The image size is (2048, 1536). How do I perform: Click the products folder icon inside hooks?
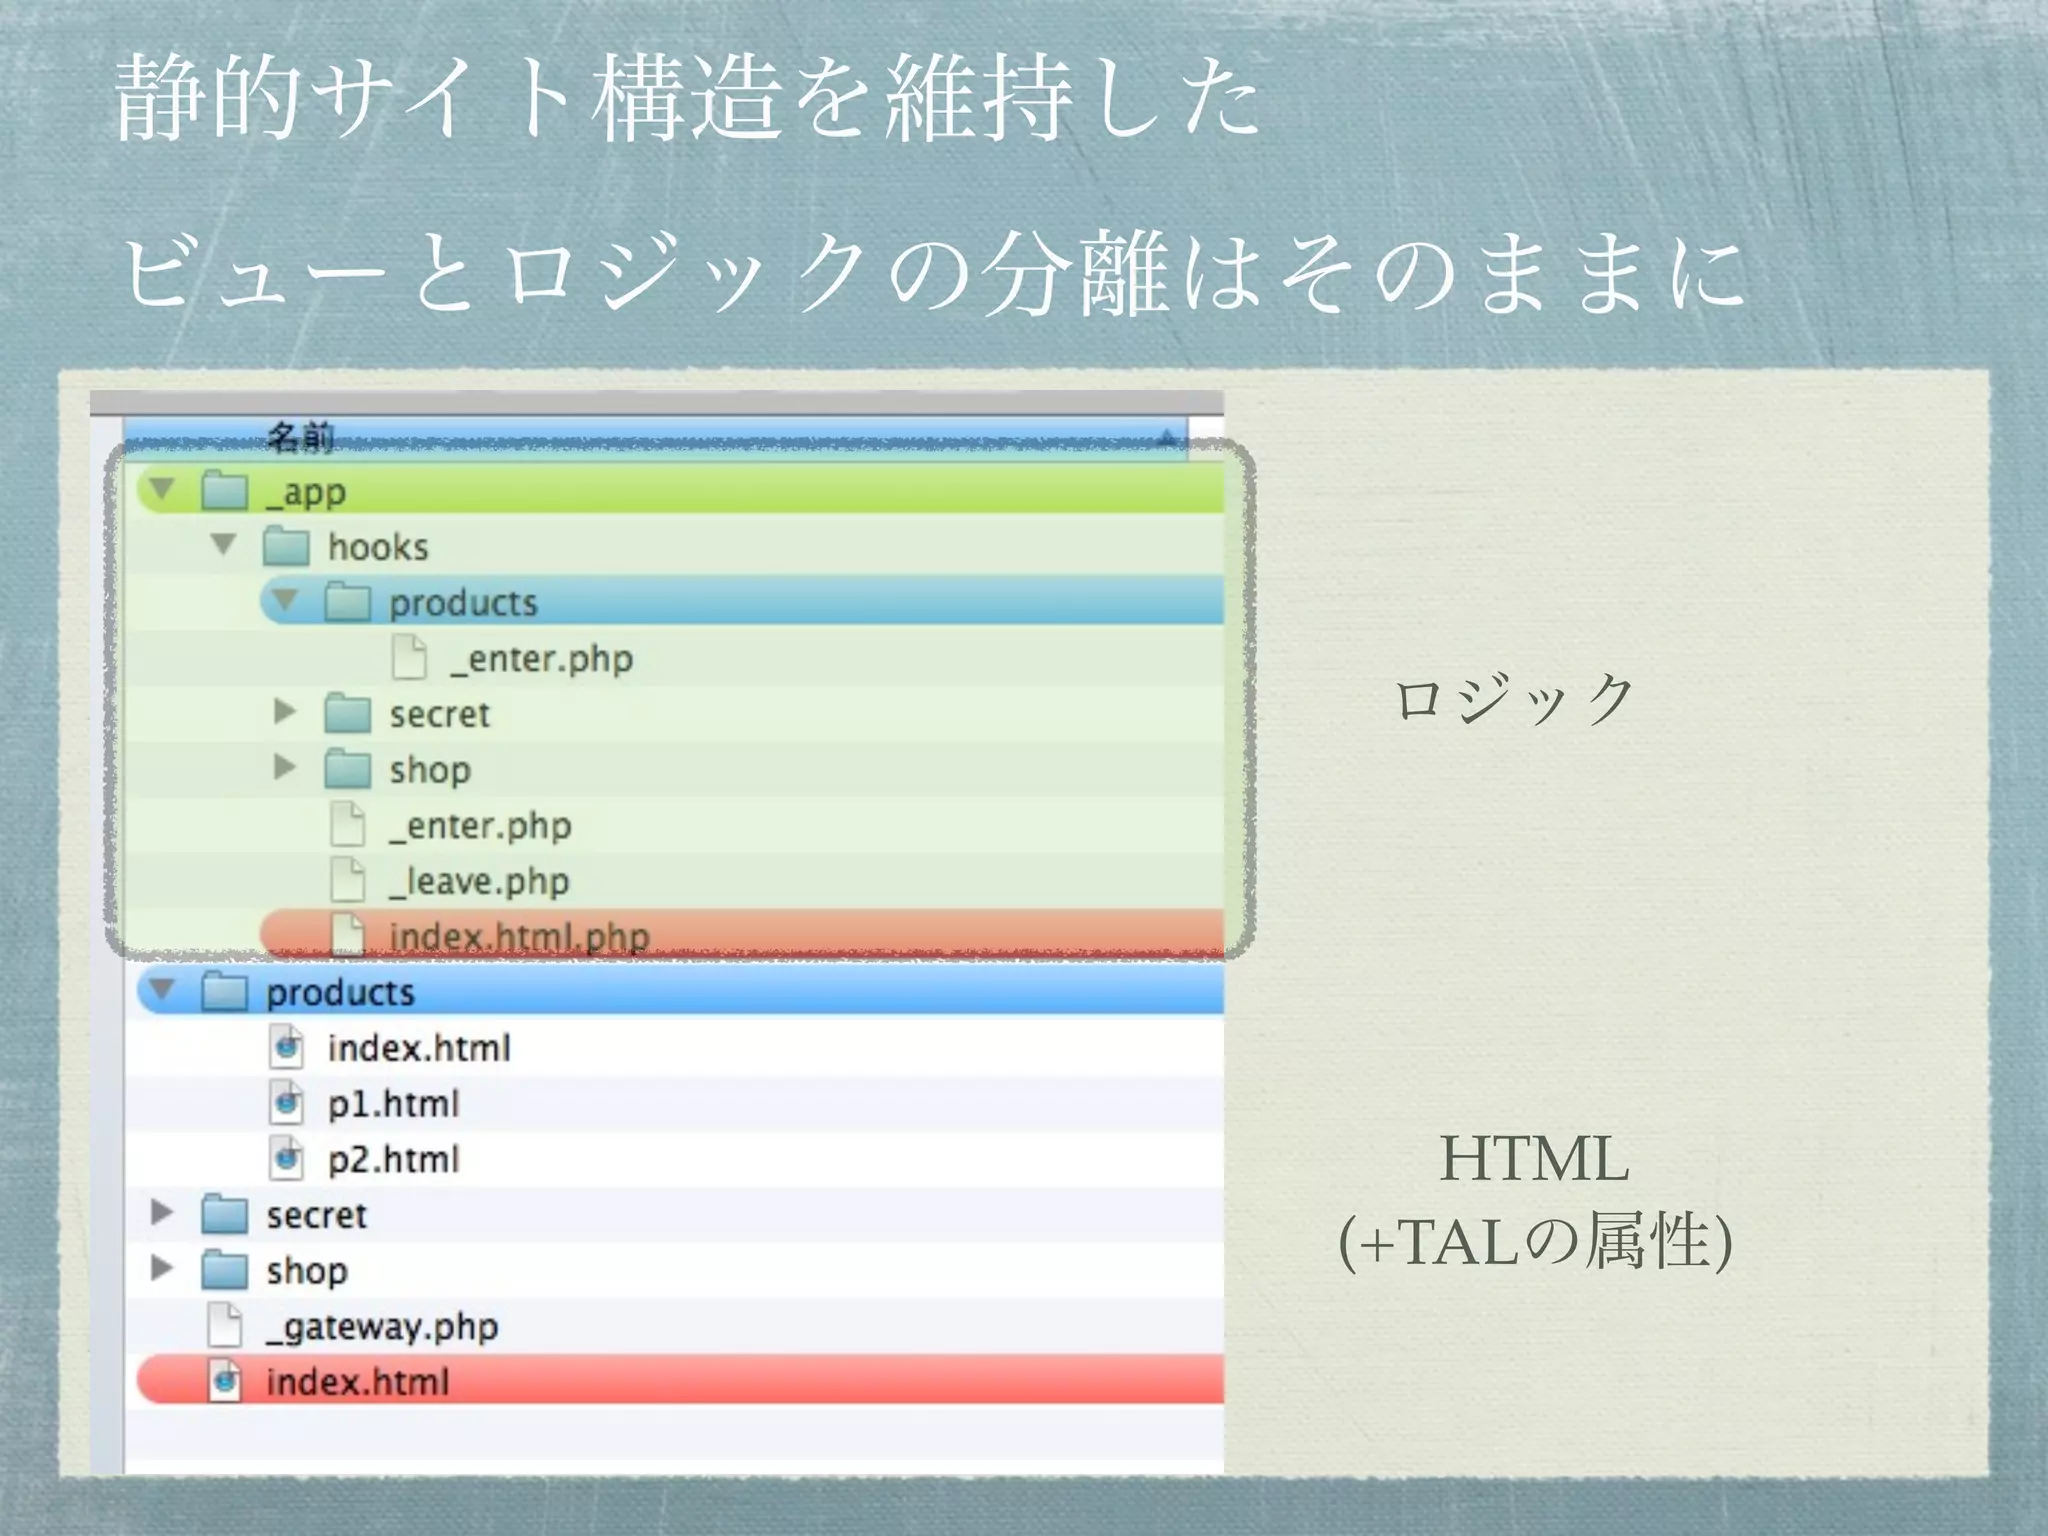point(348,603)
